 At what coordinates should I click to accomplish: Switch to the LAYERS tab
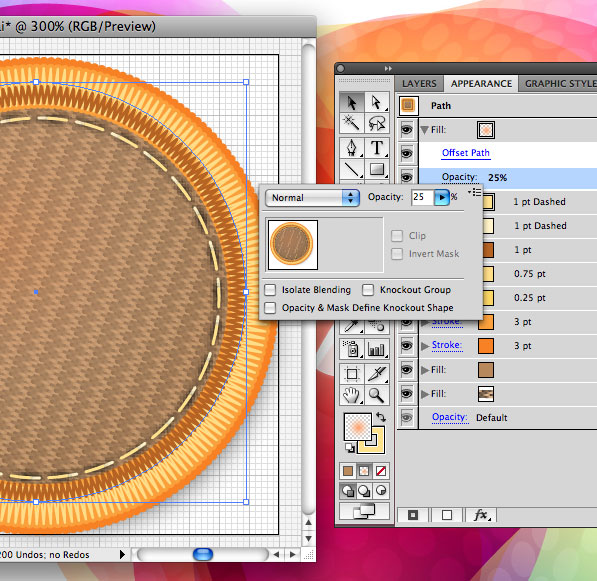[419, 83]
